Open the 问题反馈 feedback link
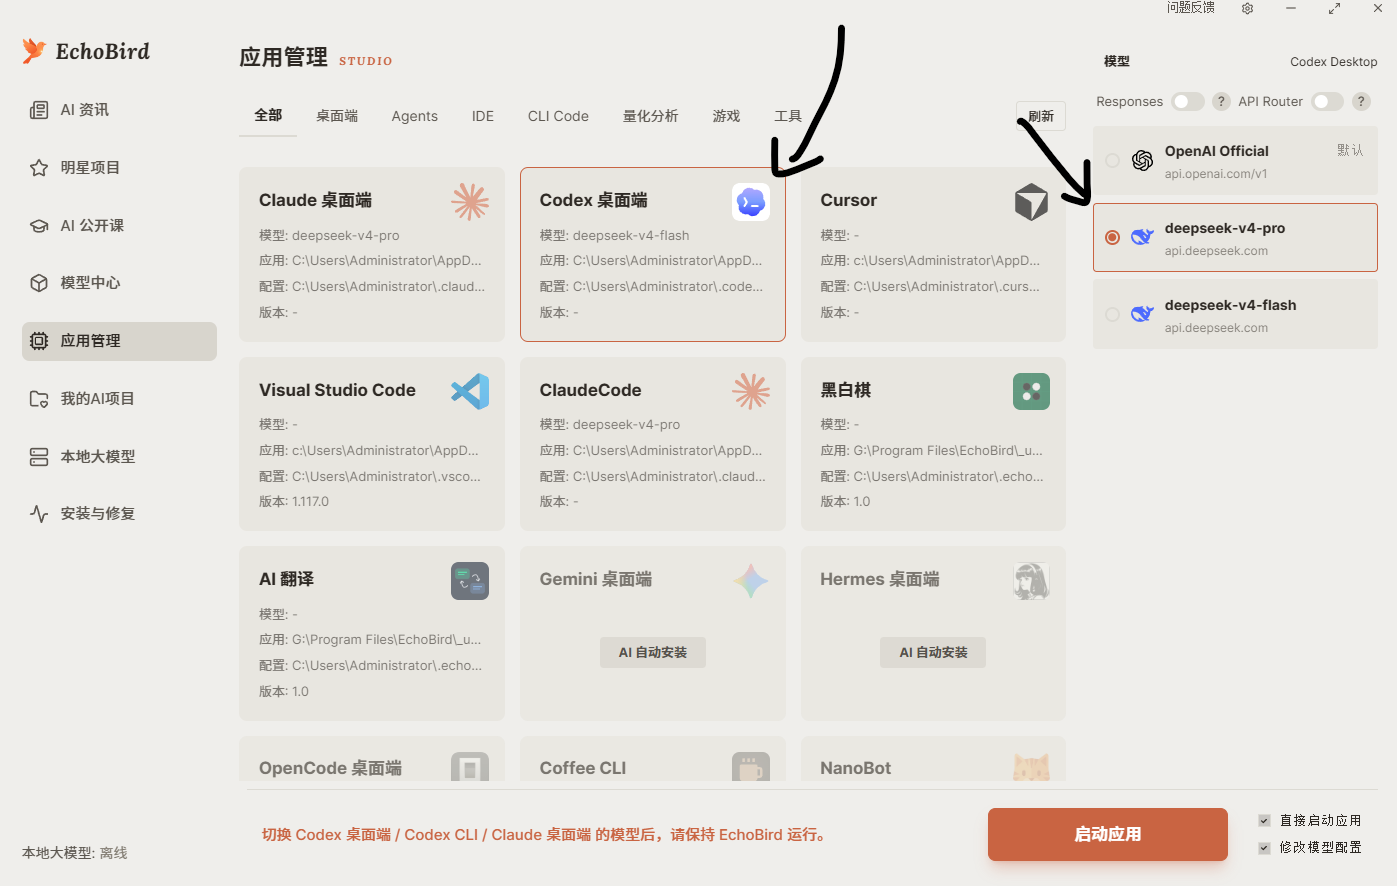This screenshot has height=886, width=1397. [x=1191, y=8]
